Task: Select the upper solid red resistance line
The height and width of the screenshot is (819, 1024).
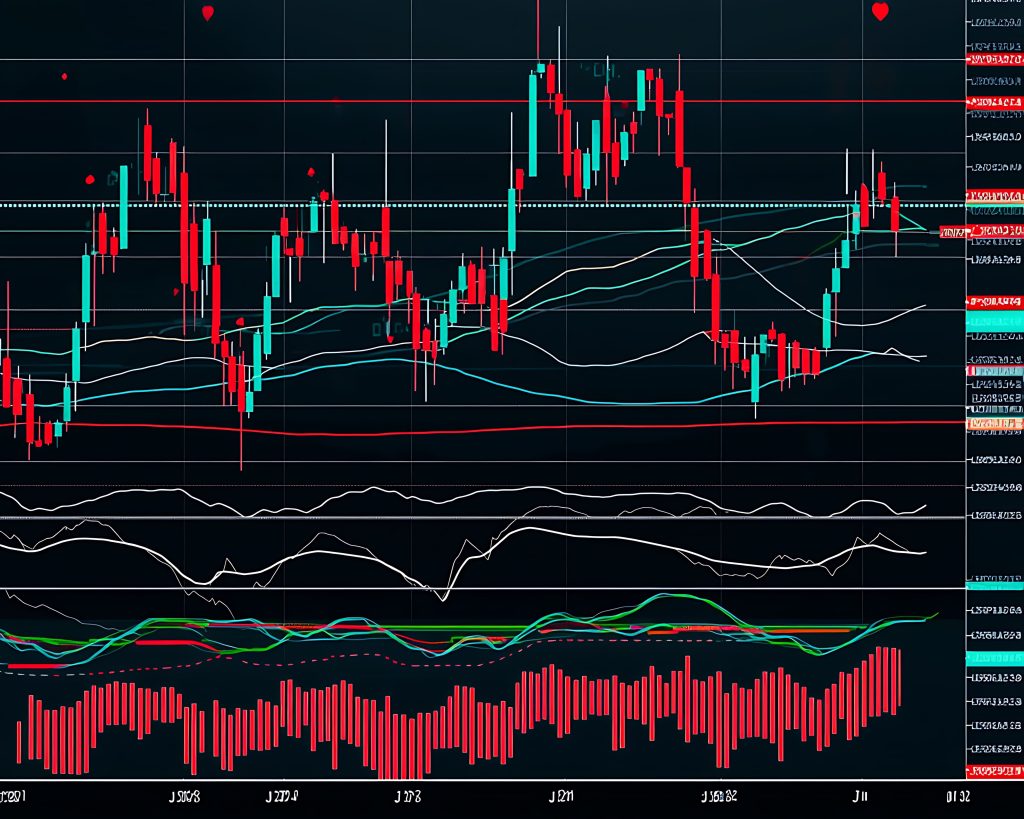Action: 300,101
